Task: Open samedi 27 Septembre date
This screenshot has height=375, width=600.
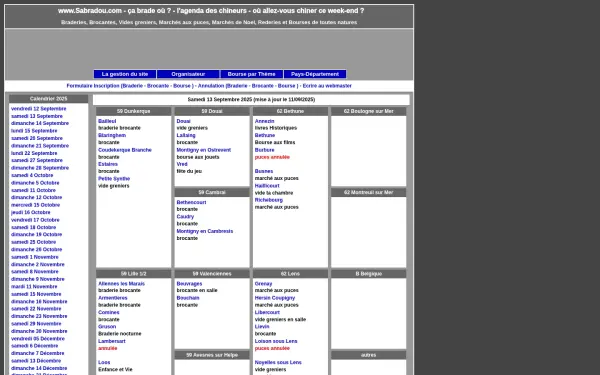Action: 37,161
